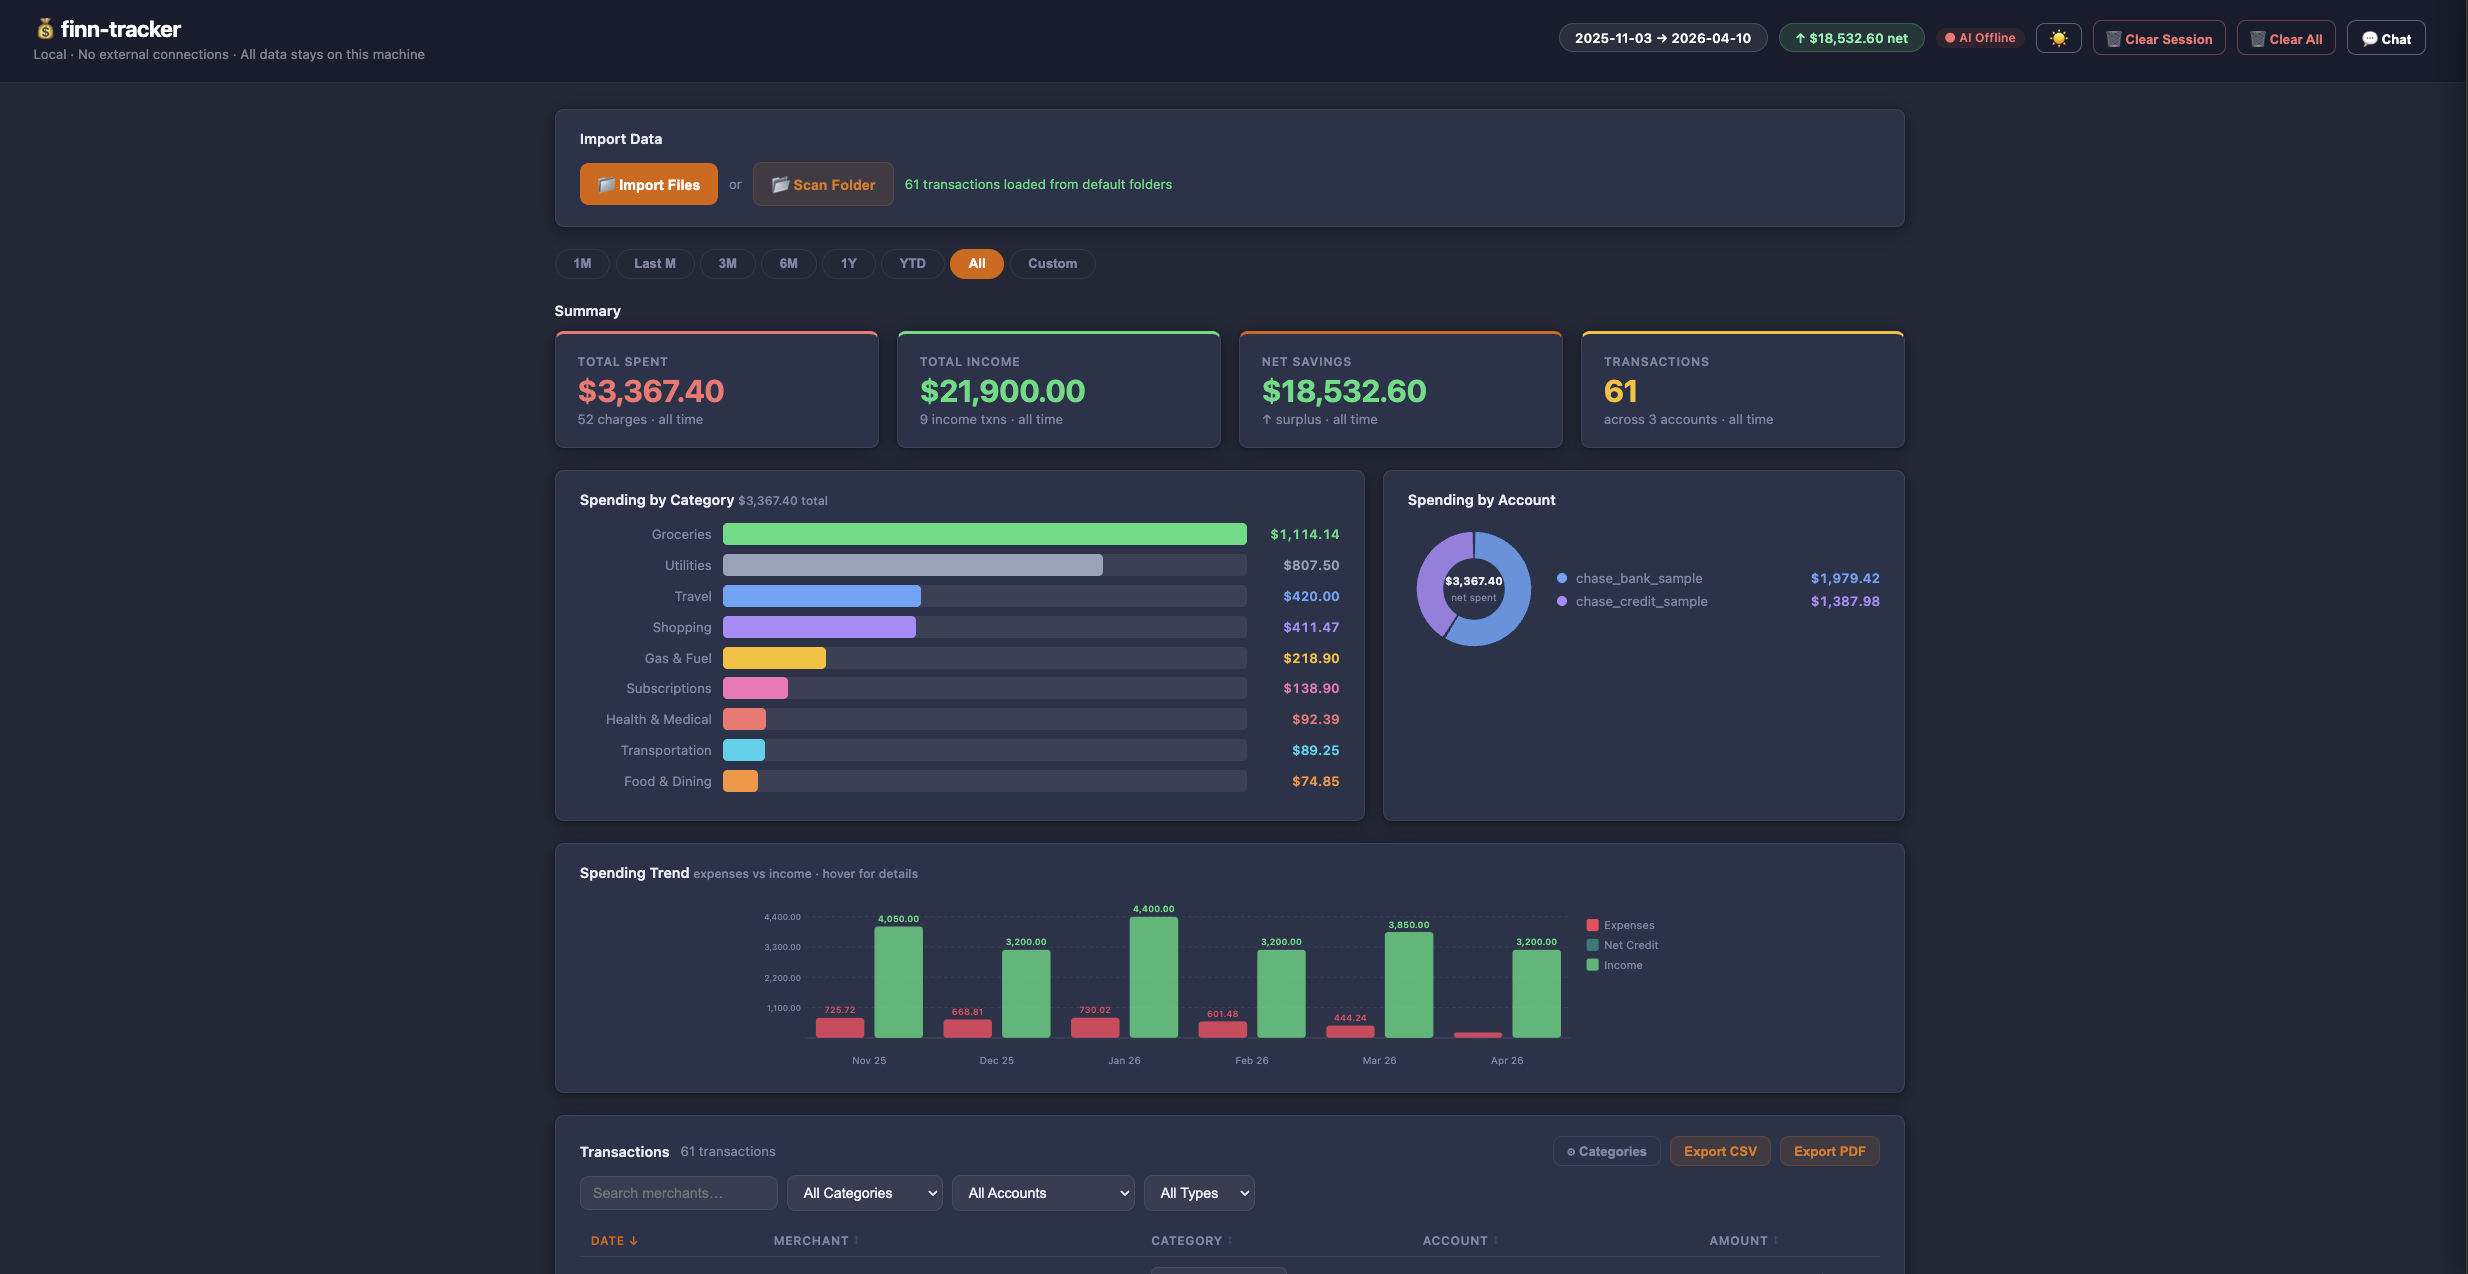Screen dimensions: 2468x1274
Task: Click folder icon on Import Files
Action: click(x=606, y=185)
